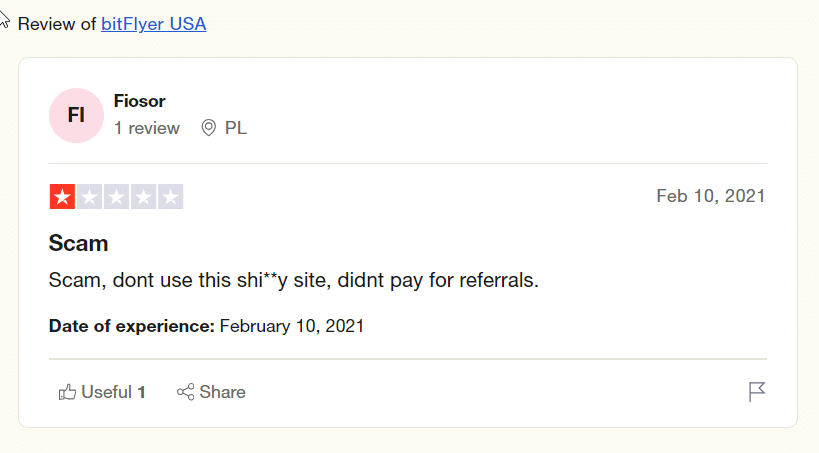Open reviewer Fiosor's profile name

coord(139,101)
